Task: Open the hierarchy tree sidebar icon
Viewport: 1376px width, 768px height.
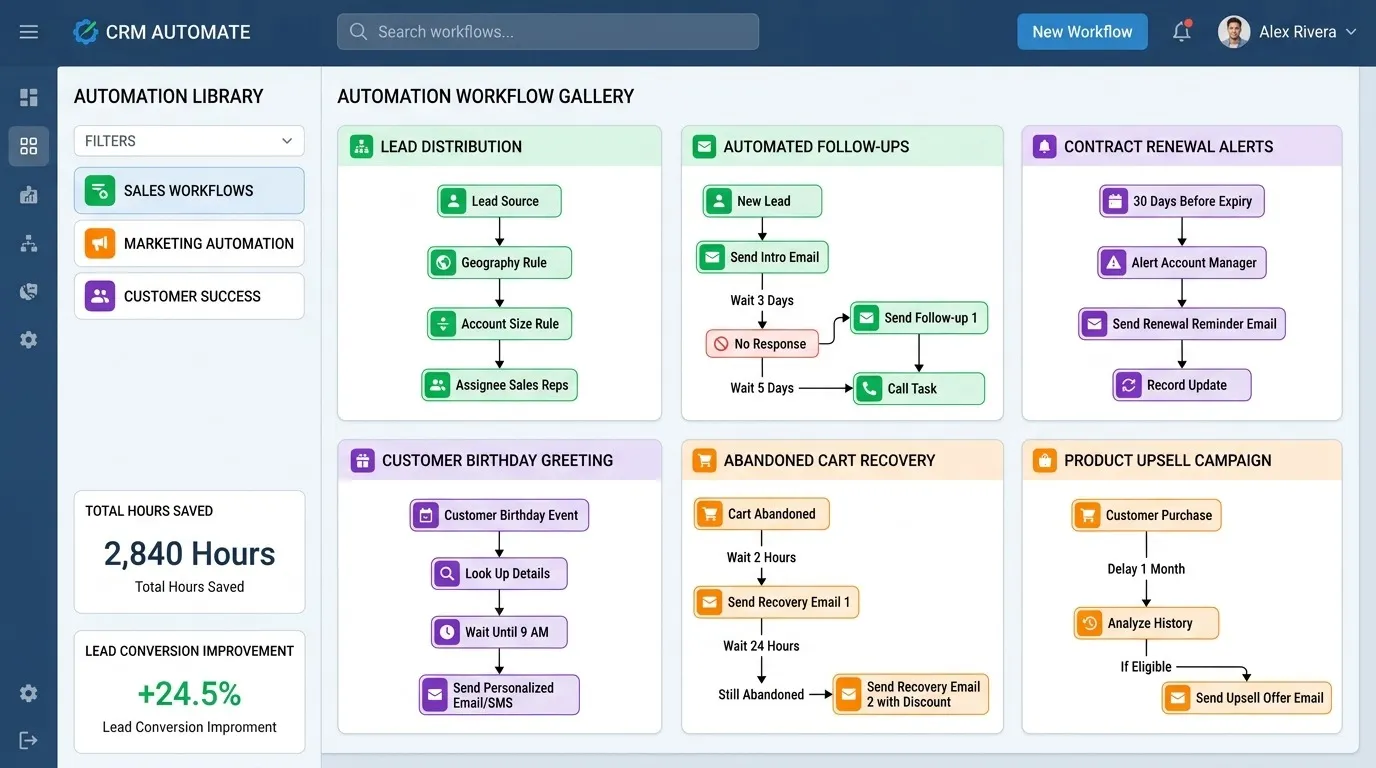Action: [28, 243]
